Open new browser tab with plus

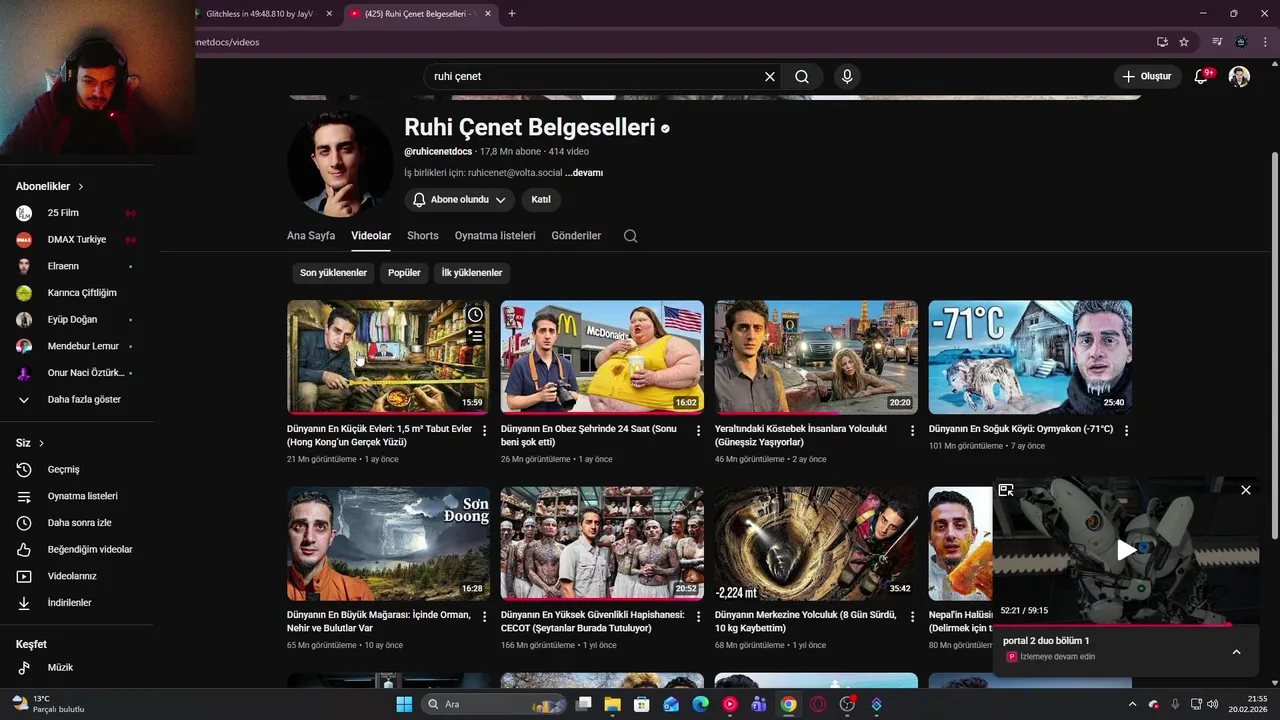tap(512, 13)
